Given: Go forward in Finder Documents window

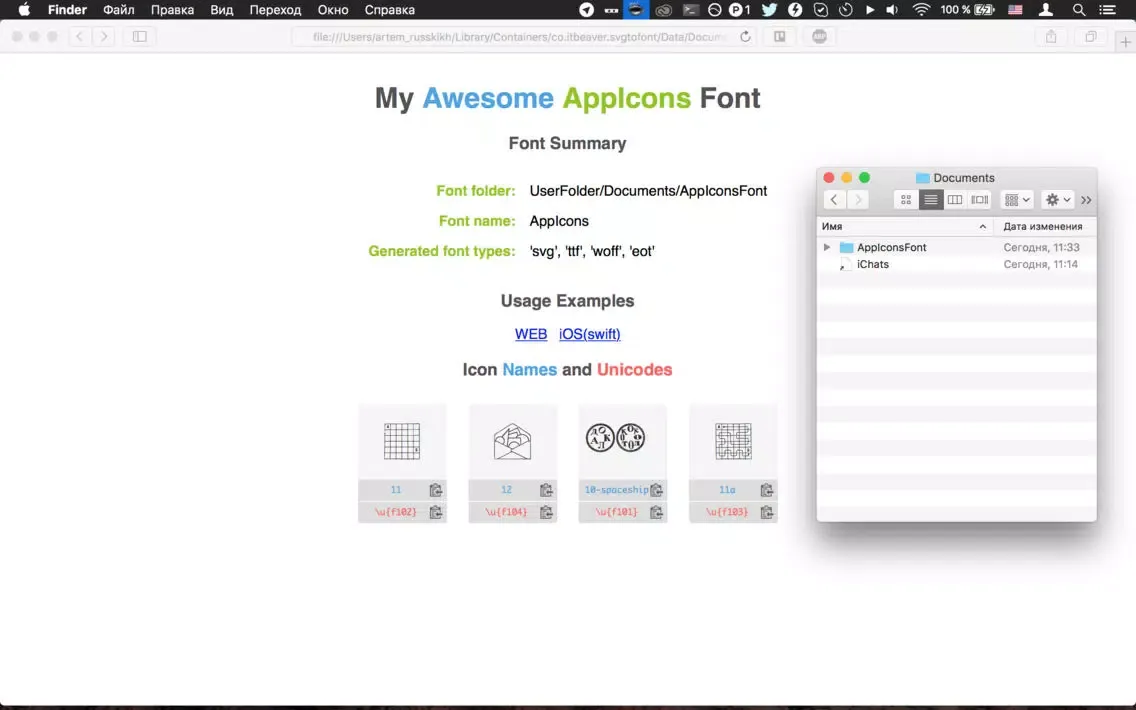Looking at the screenshot, I should (858, 200).
